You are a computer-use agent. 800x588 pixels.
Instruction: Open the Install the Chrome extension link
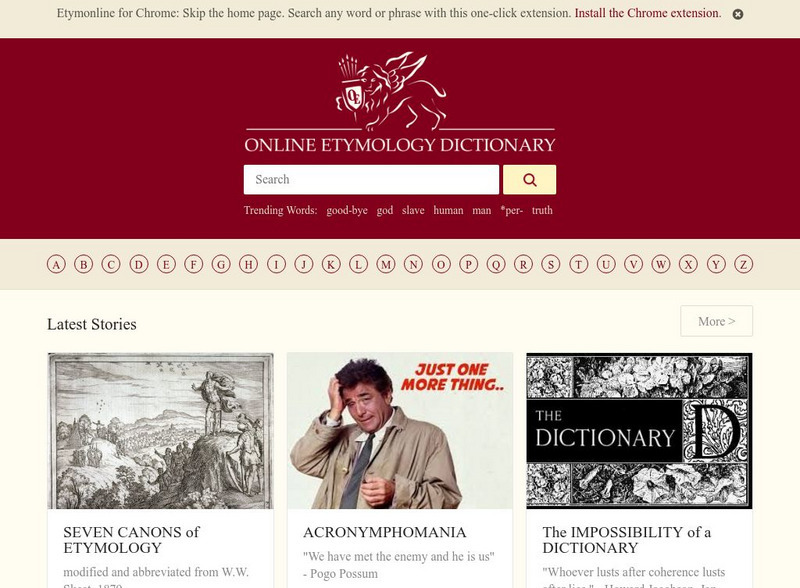[x=648, y=13]
